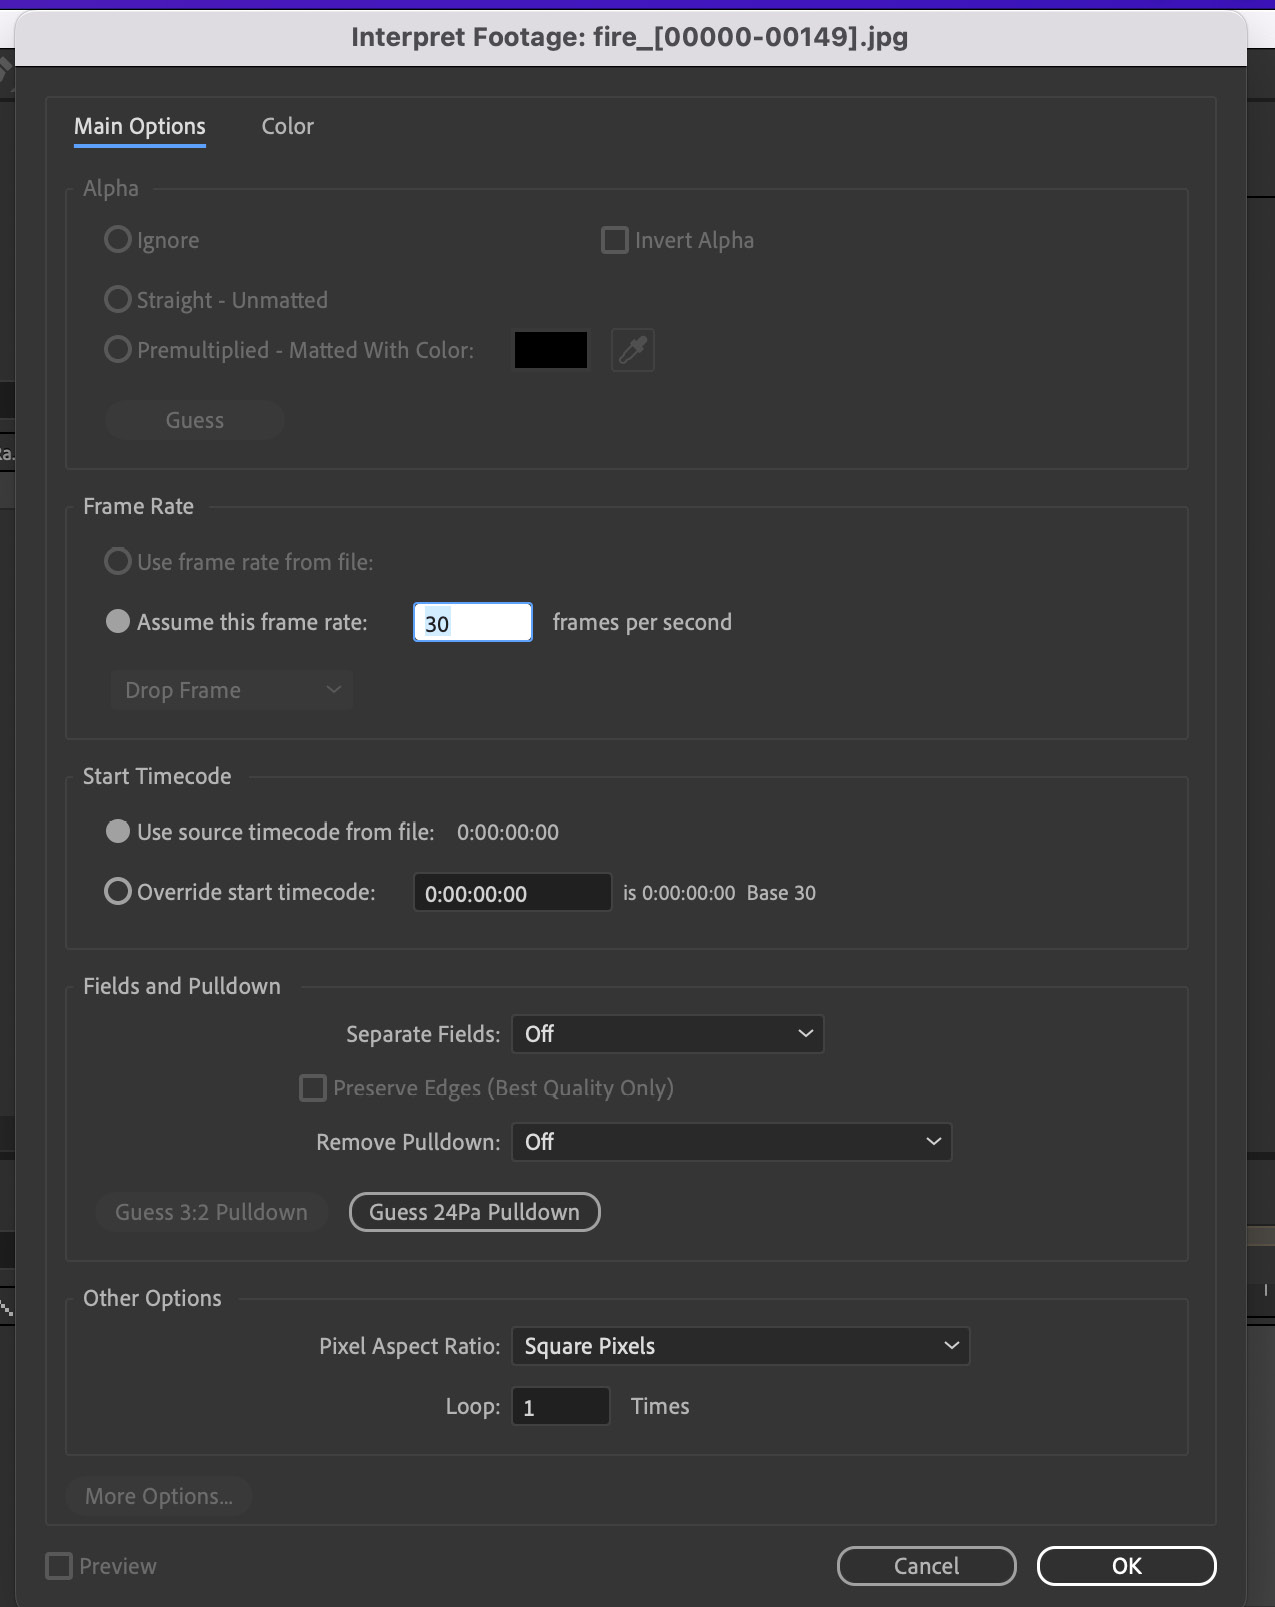Screen dimensions: 1275x1607
Task: Click the alpha Guess button
Action: 195,420
